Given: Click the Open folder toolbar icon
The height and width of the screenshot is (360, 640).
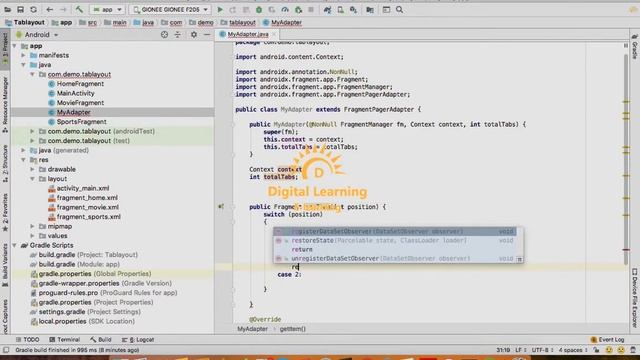Looking at the screenshot, I should pyautogui.click(x=7, y=9).
